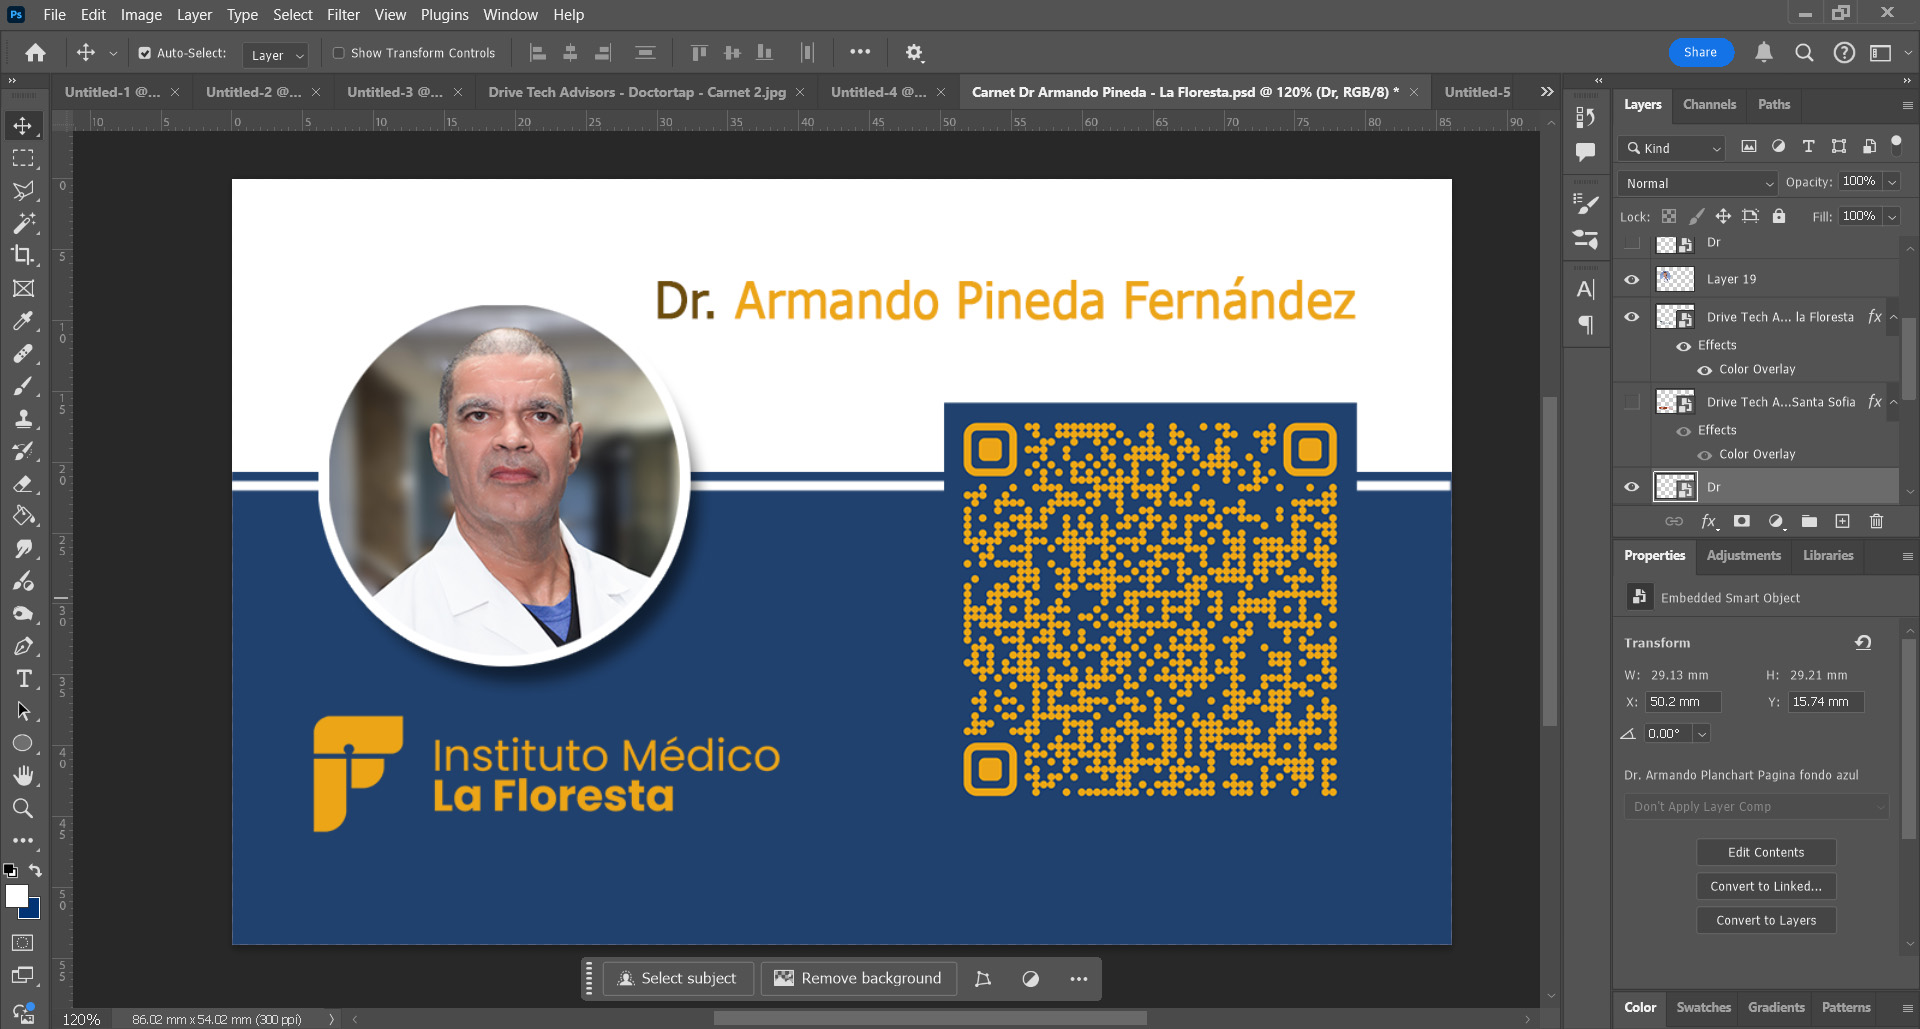Switch to the Channels tab
This screenshot has width=1920, height=1029.
tap(1709, 104)
